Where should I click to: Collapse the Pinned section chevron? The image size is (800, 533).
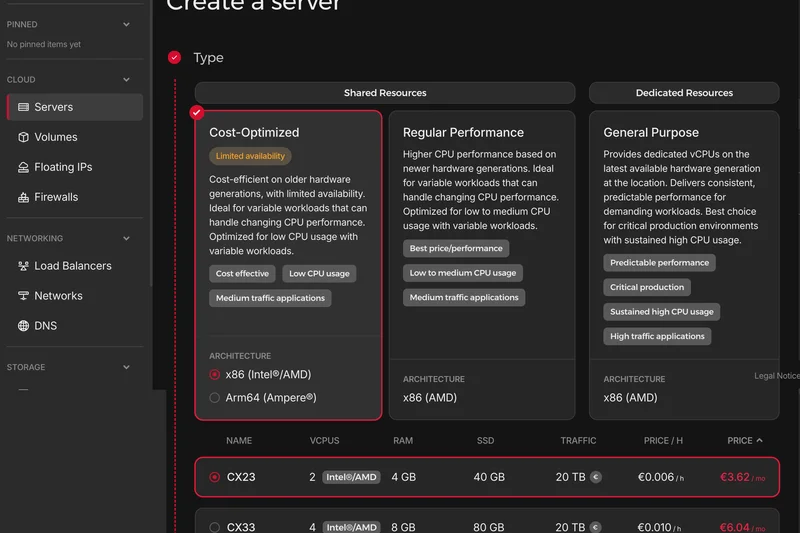126,24
